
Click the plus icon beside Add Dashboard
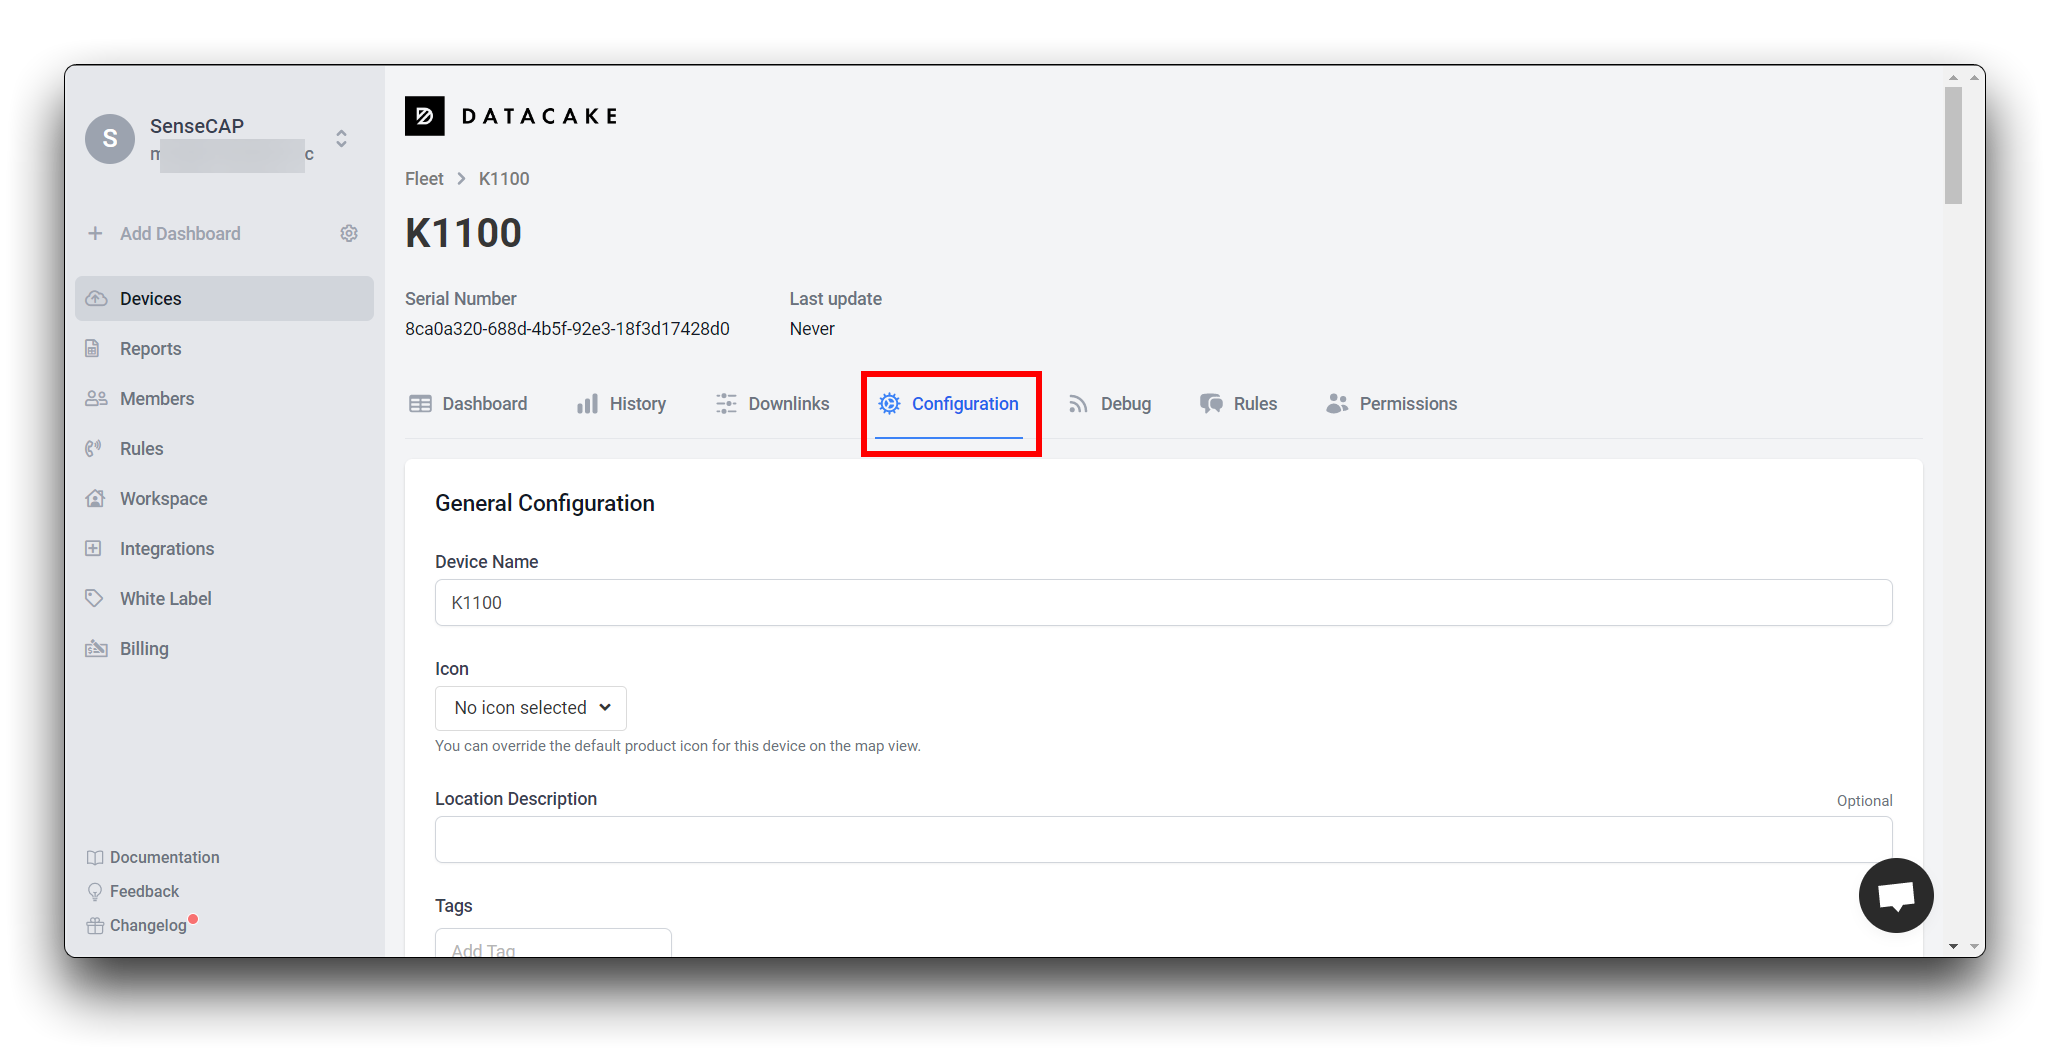95,233
